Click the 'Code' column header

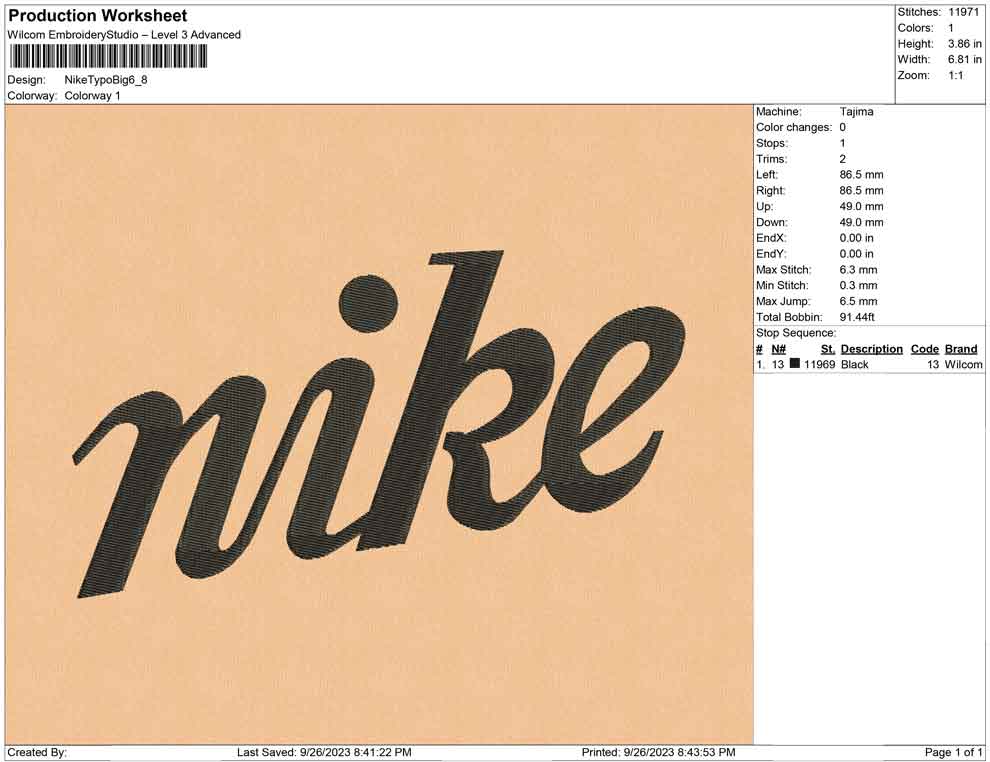point(925,349)
